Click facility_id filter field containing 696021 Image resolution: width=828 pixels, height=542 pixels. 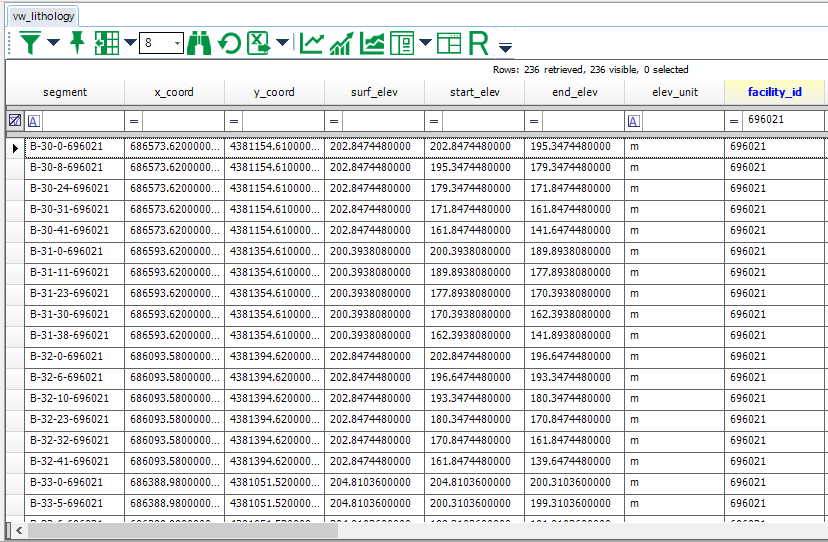(x=781, y=120)
